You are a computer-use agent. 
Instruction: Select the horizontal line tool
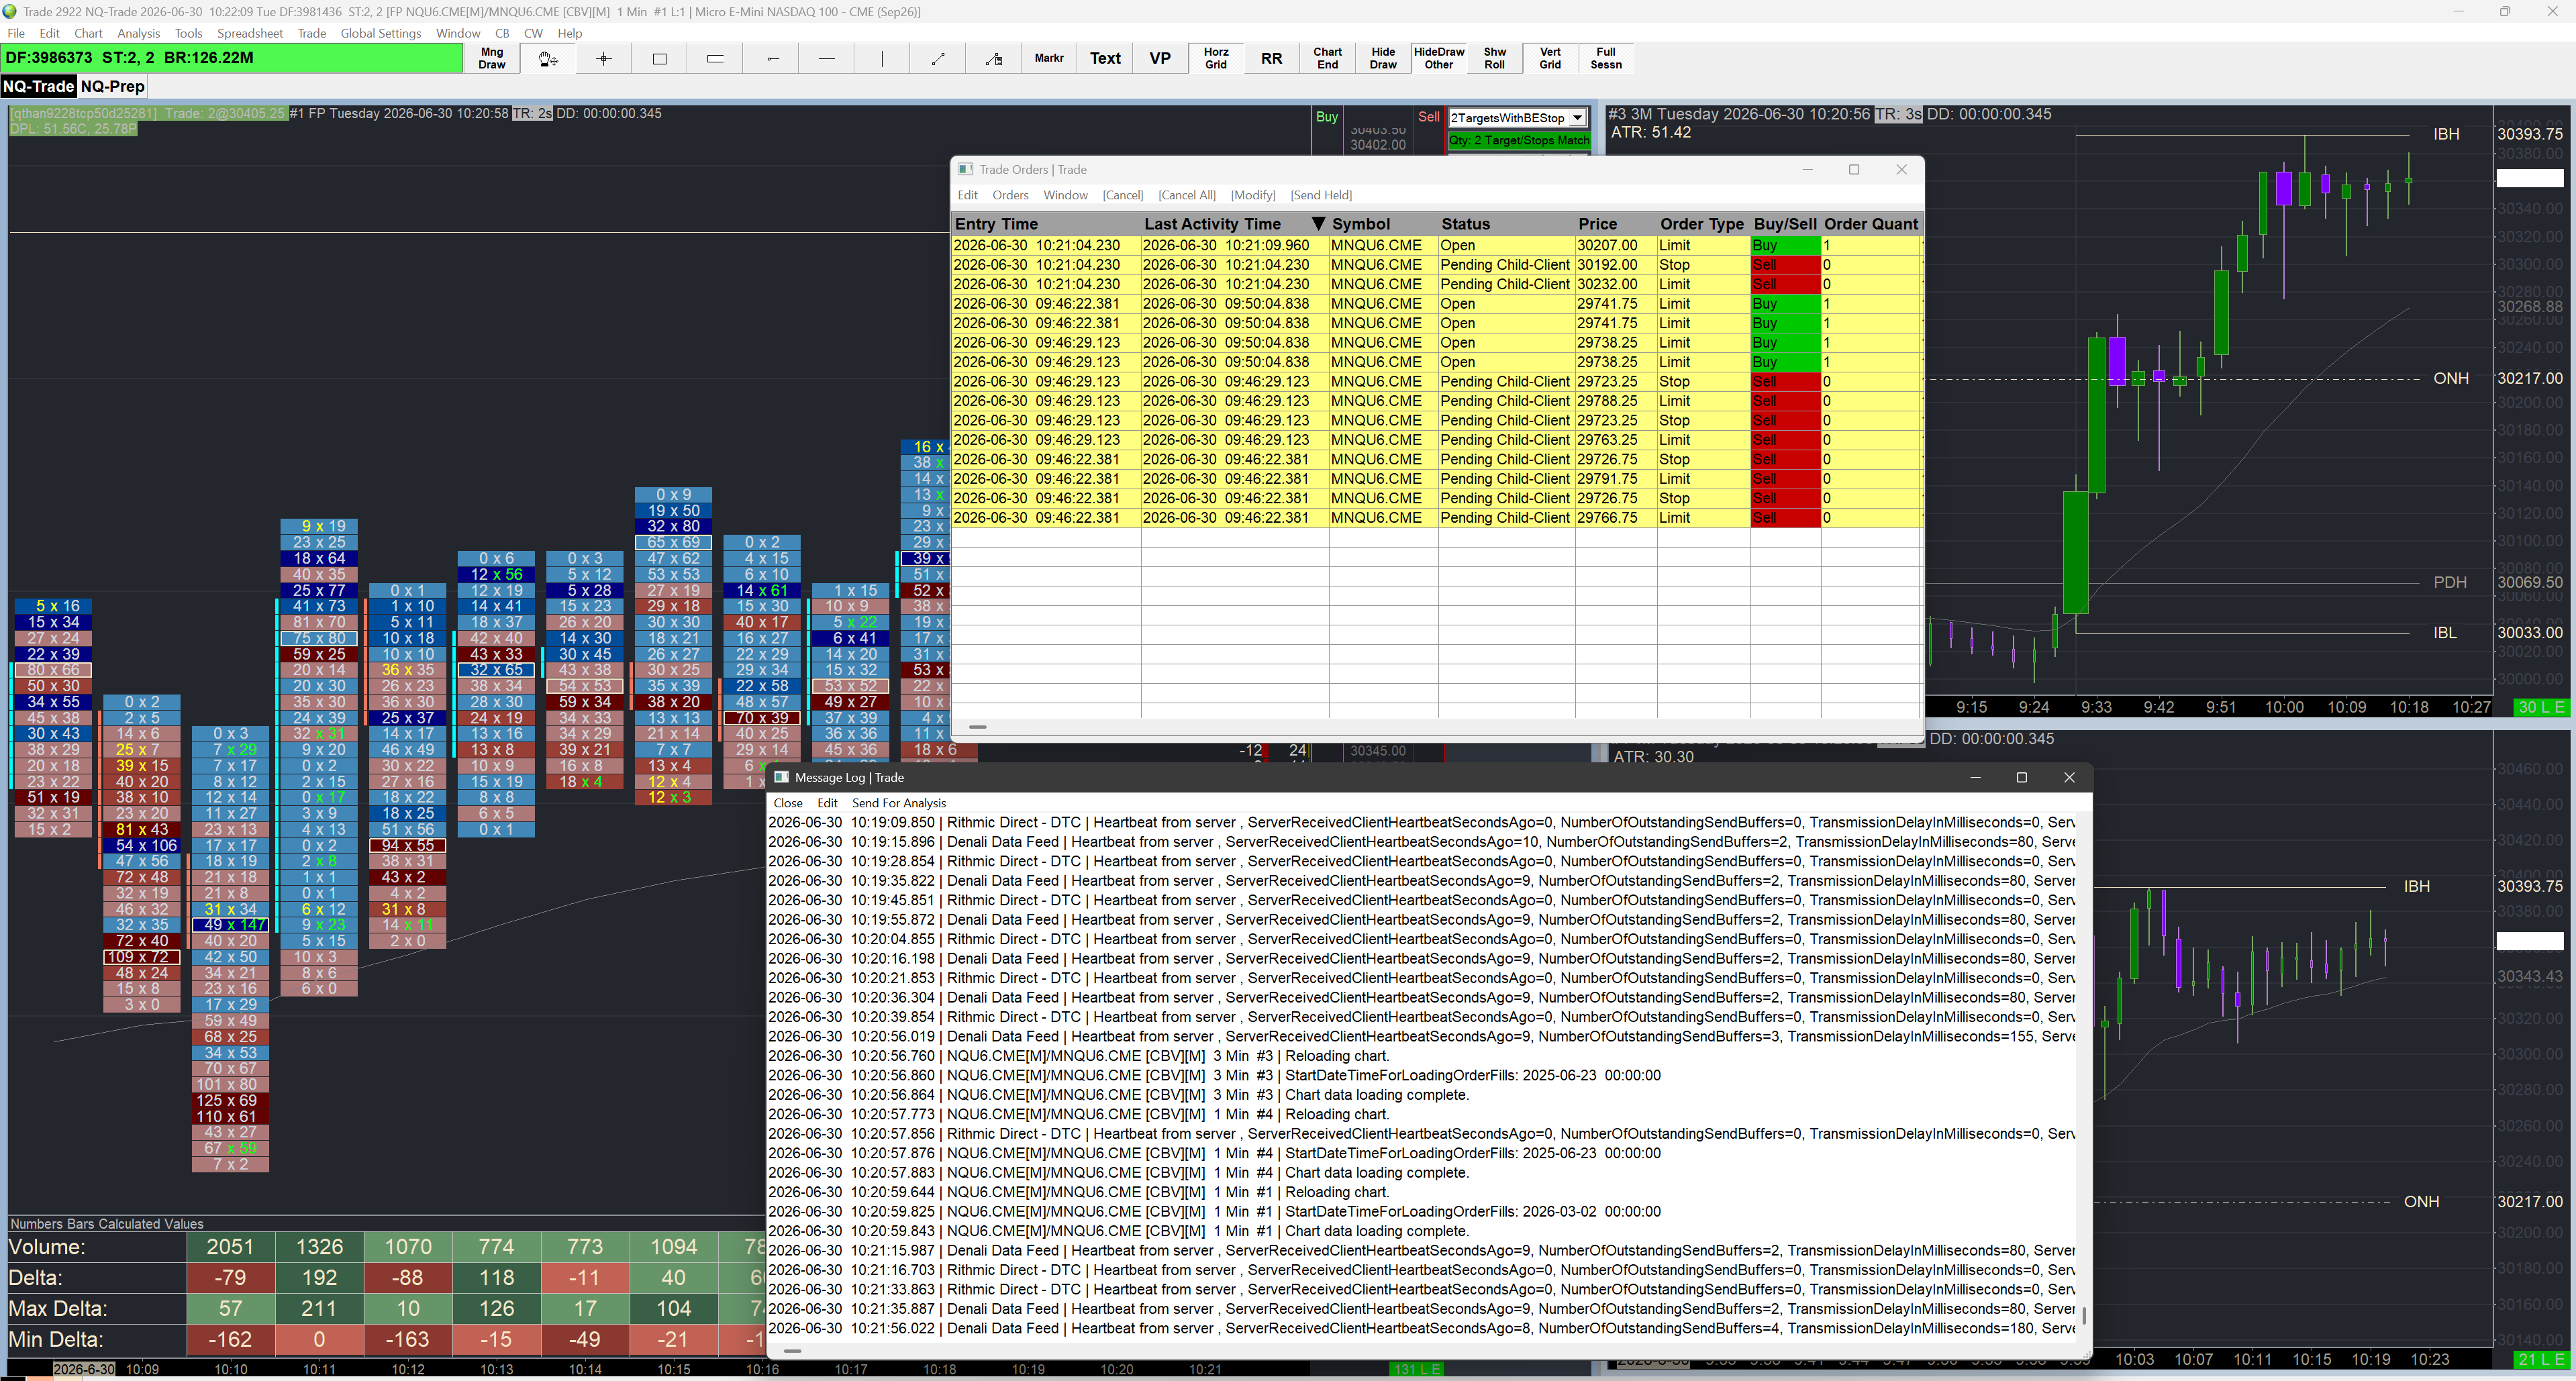(827, 58)
